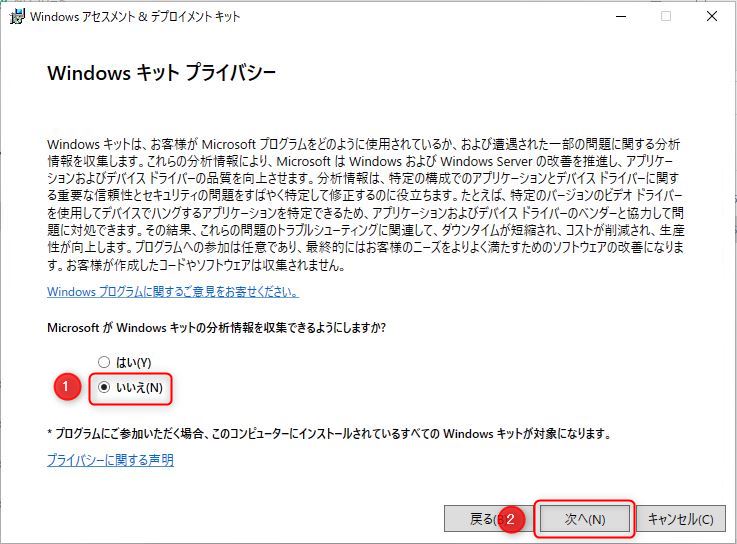Click the Windows キット プライバシー heading

tap(161, 73)
